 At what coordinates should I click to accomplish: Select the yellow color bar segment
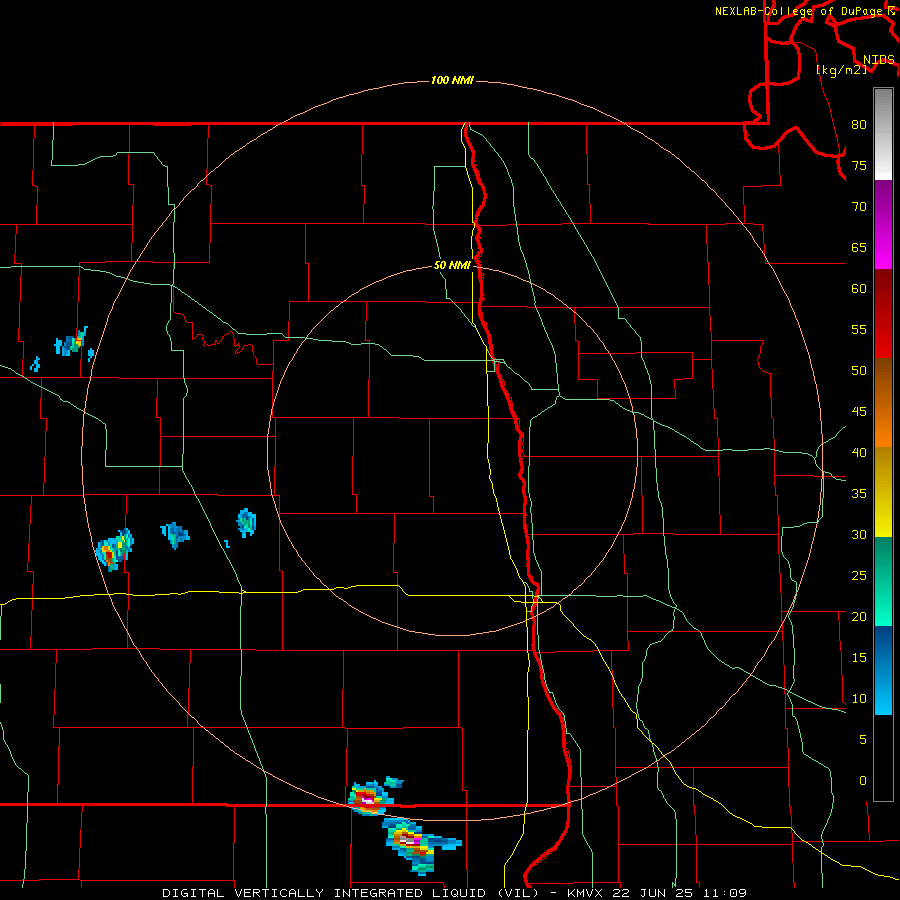pos(883,492)
